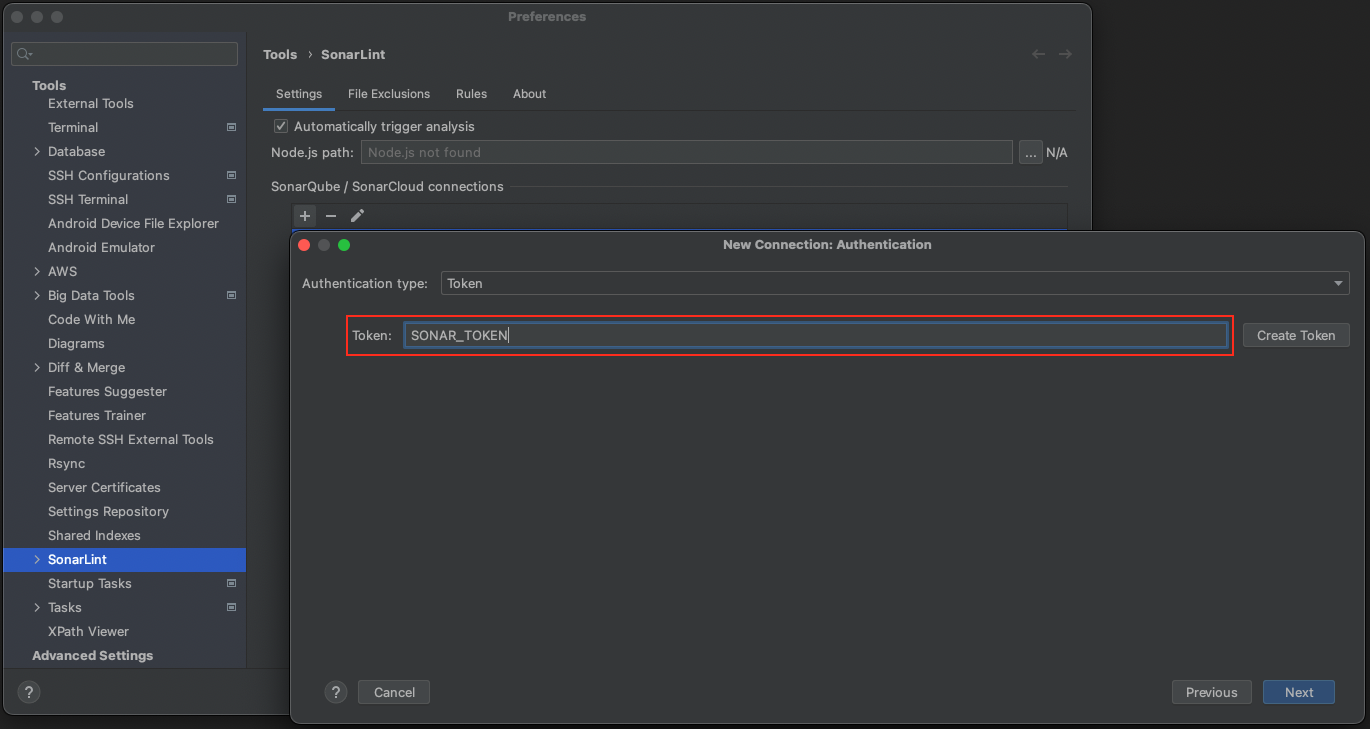Click the forward navigation arrow in Preferences

point(1065,54)
